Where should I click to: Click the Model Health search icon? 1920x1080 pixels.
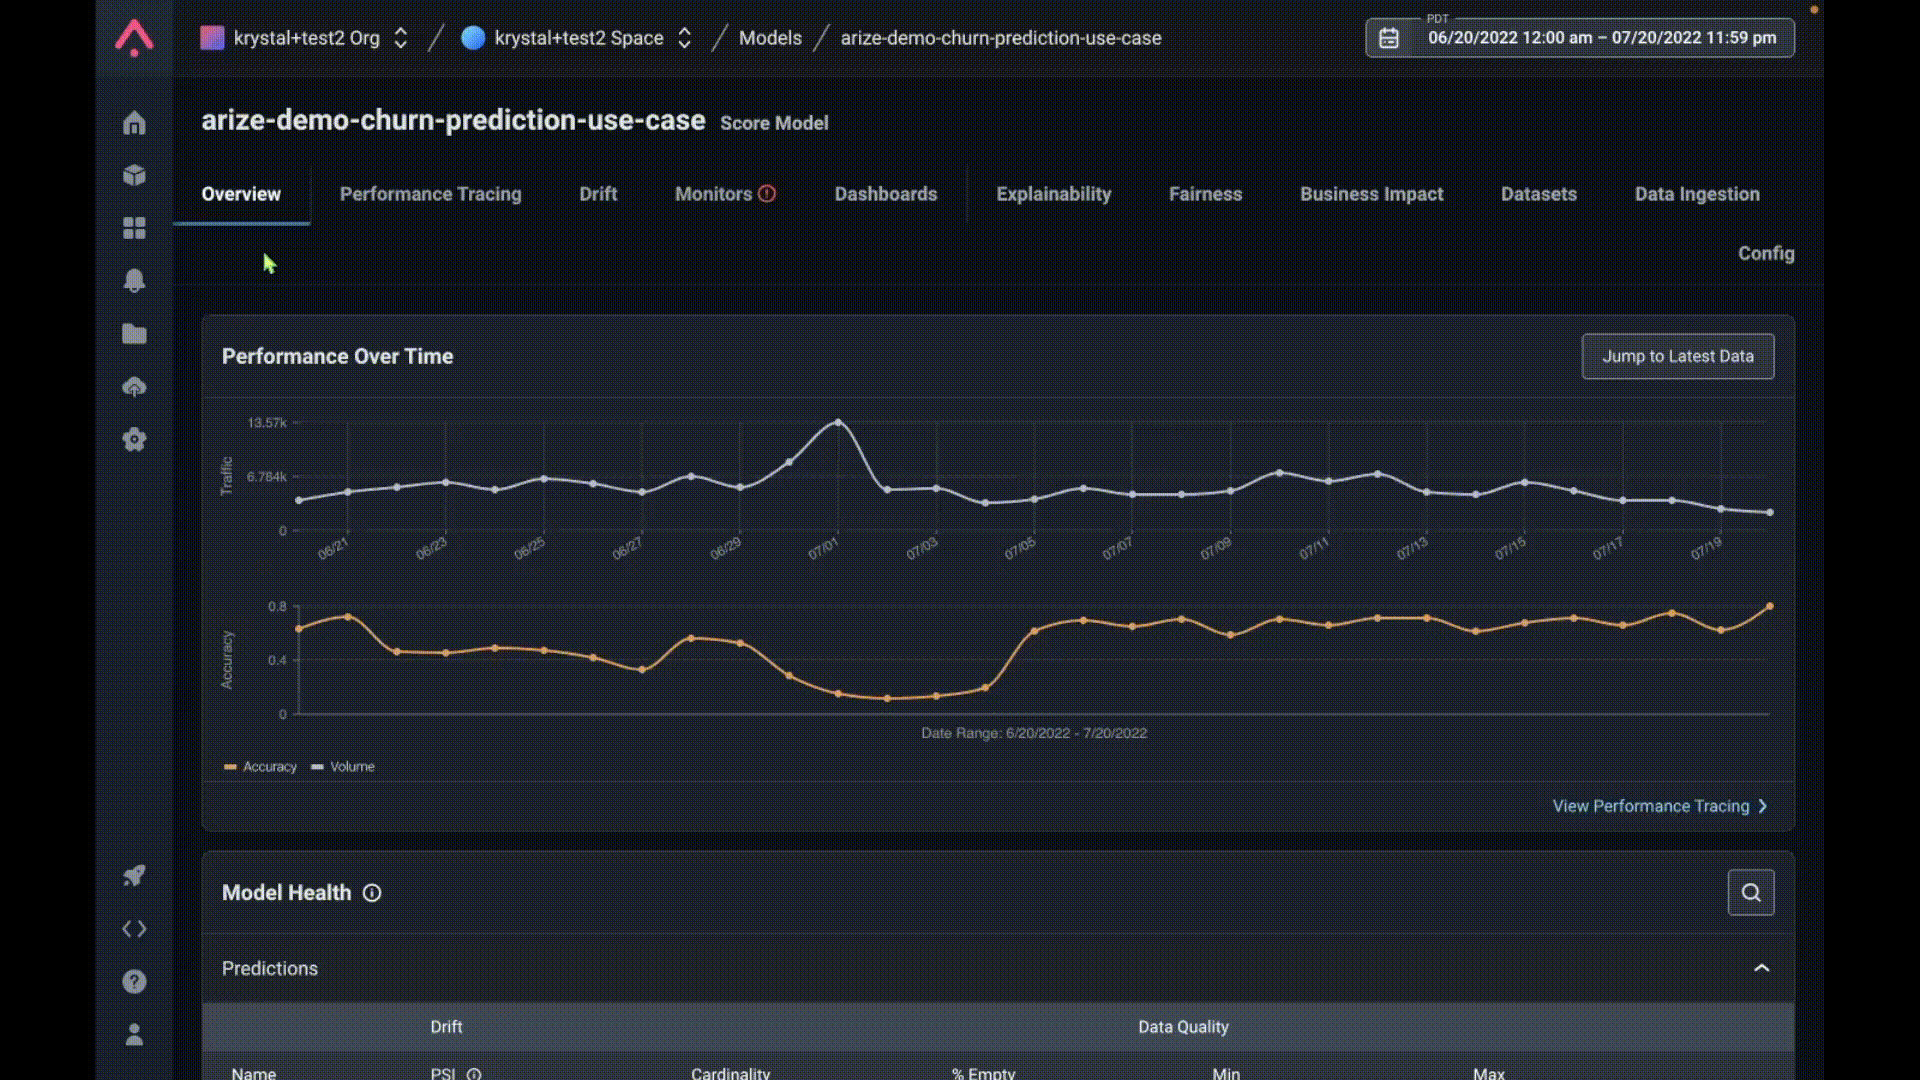coord(1750,892)
